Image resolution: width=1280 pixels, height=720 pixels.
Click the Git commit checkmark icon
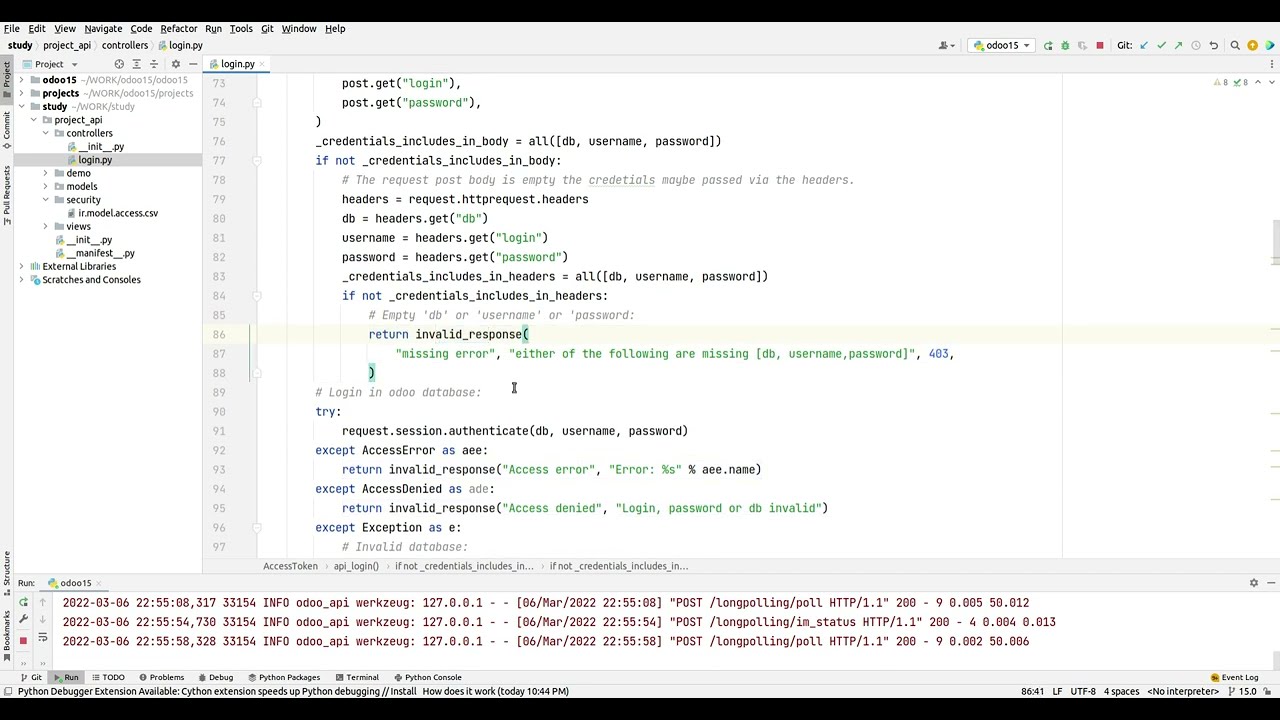(x=1161, y=45)
